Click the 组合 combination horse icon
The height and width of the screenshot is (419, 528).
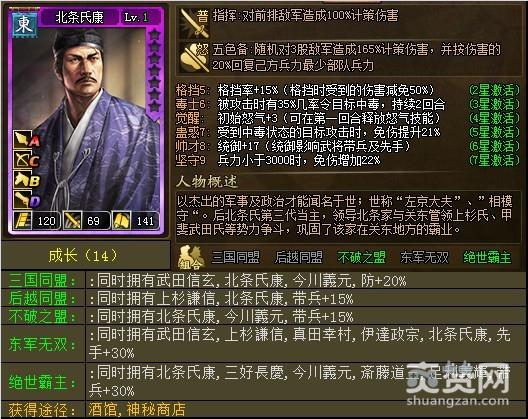190,258
